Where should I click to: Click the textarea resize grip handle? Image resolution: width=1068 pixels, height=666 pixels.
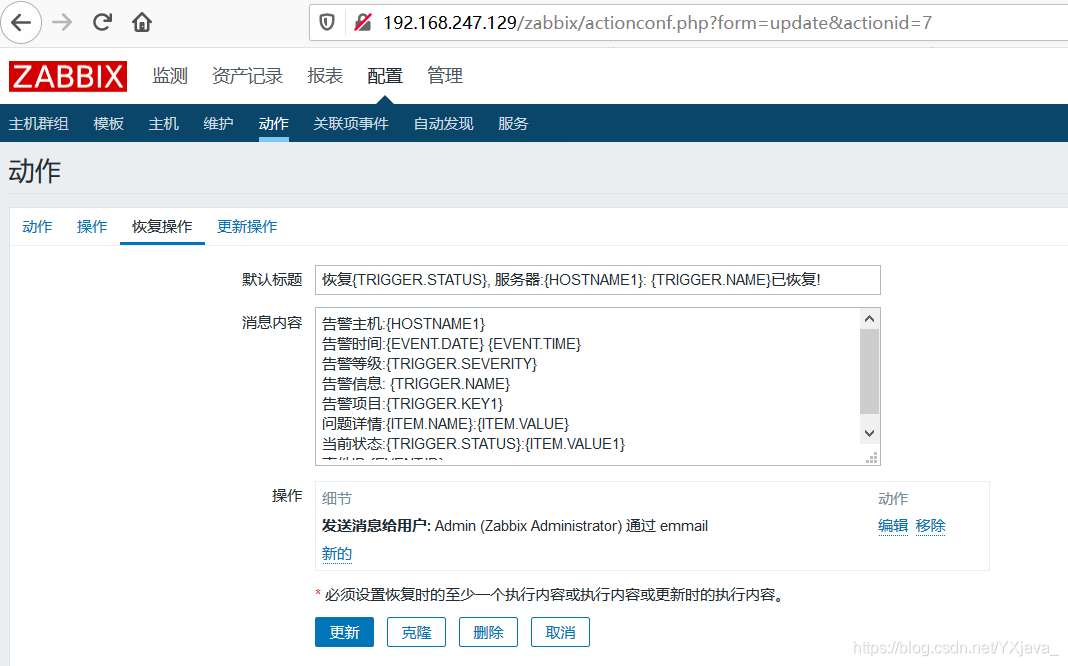click(871, 458)
